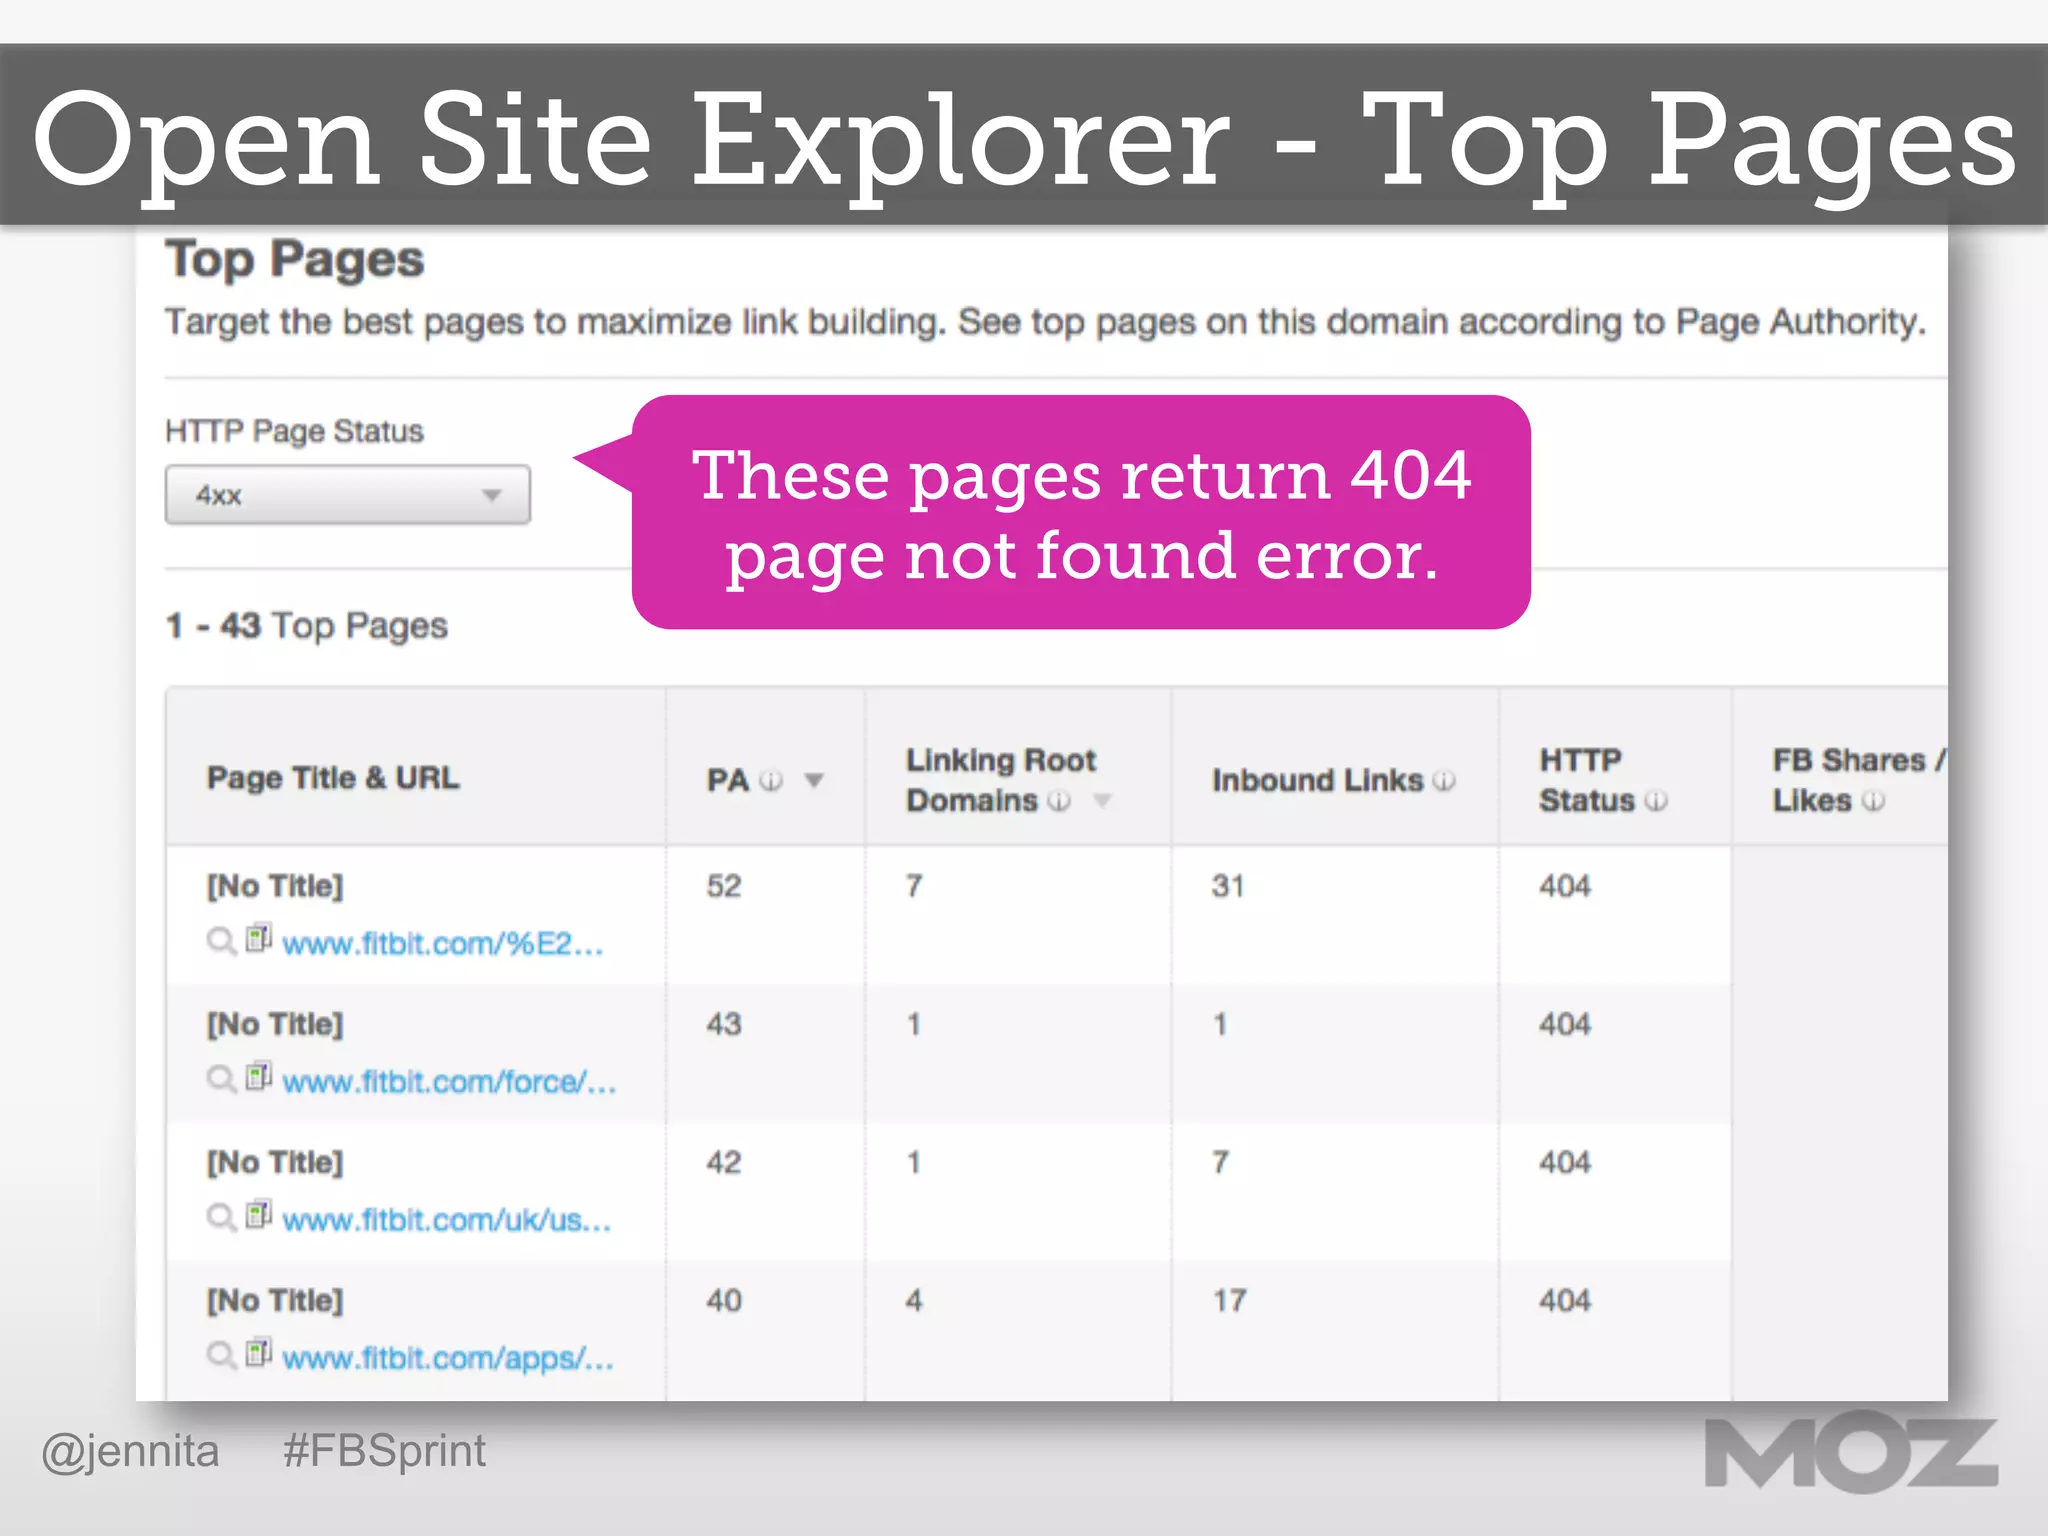Open the www.fitbit.com/force/... link
Viewport: 2048px width, 1536px height.
coord(449,1081)
